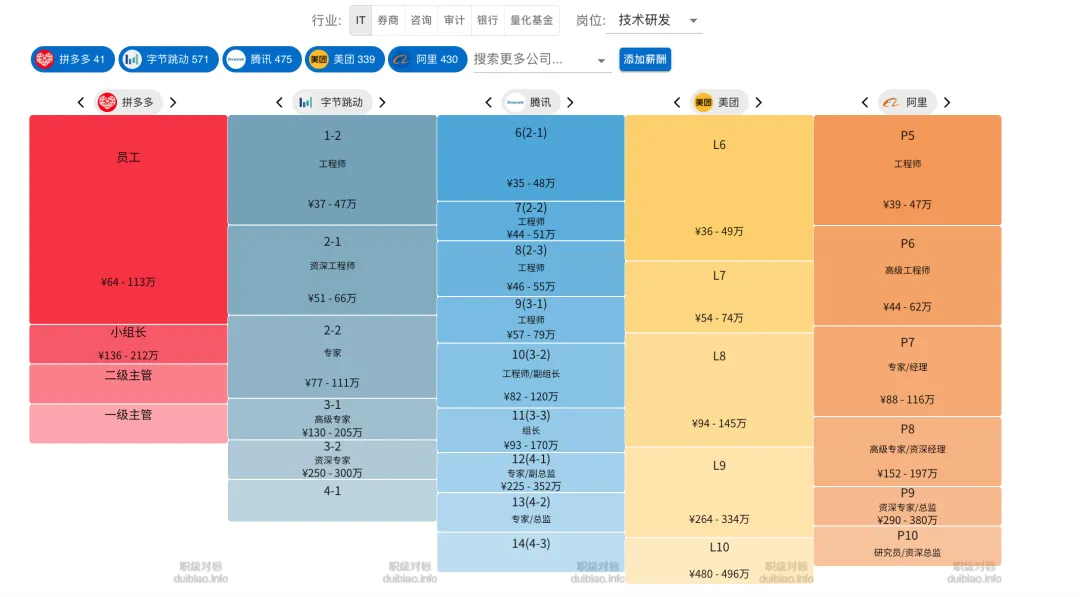Select the 腾讯 6(2-1) level block
Screen dimensions: 1080x597
(530, 158)
